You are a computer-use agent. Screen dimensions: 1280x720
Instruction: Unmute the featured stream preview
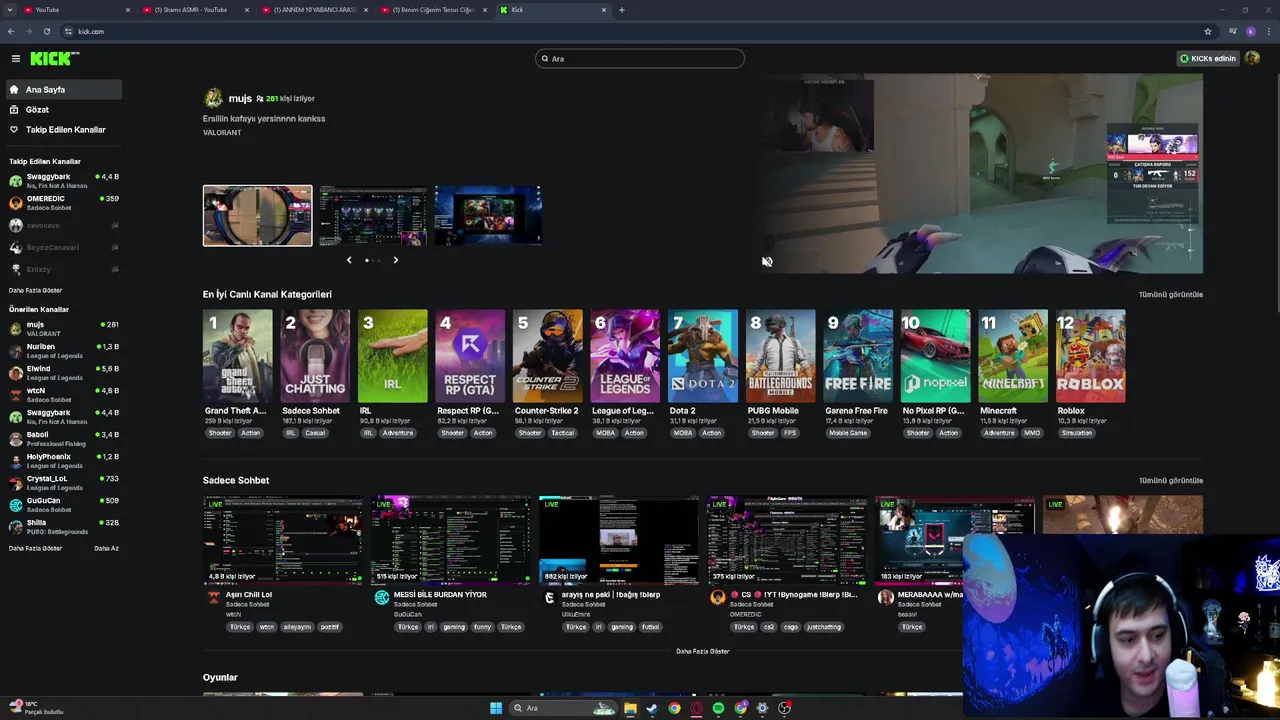[767, 261]
